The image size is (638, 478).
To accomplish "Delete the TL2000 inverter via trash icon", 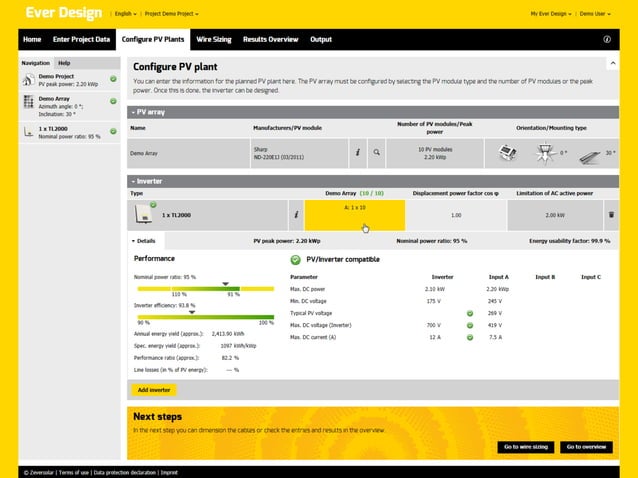I will click(x=611, y=214).
